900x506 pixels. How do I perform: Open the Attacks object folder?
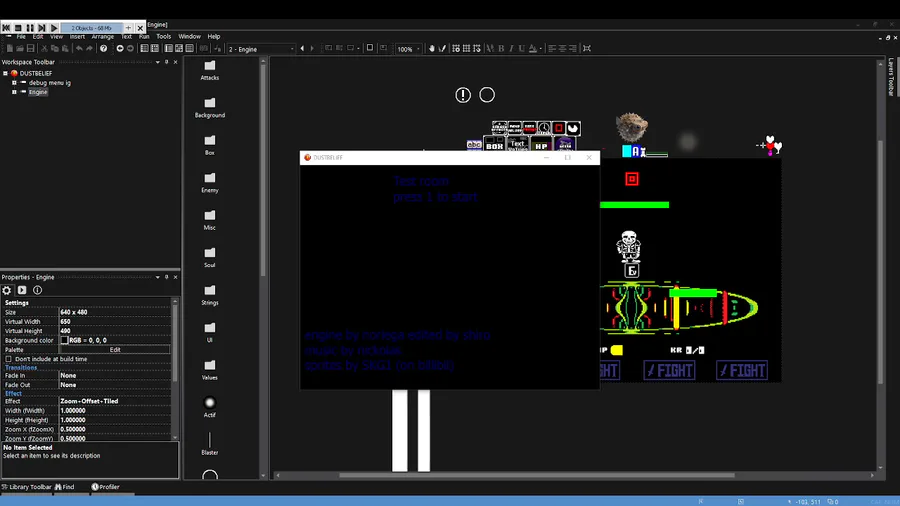(x=210, y=70)
